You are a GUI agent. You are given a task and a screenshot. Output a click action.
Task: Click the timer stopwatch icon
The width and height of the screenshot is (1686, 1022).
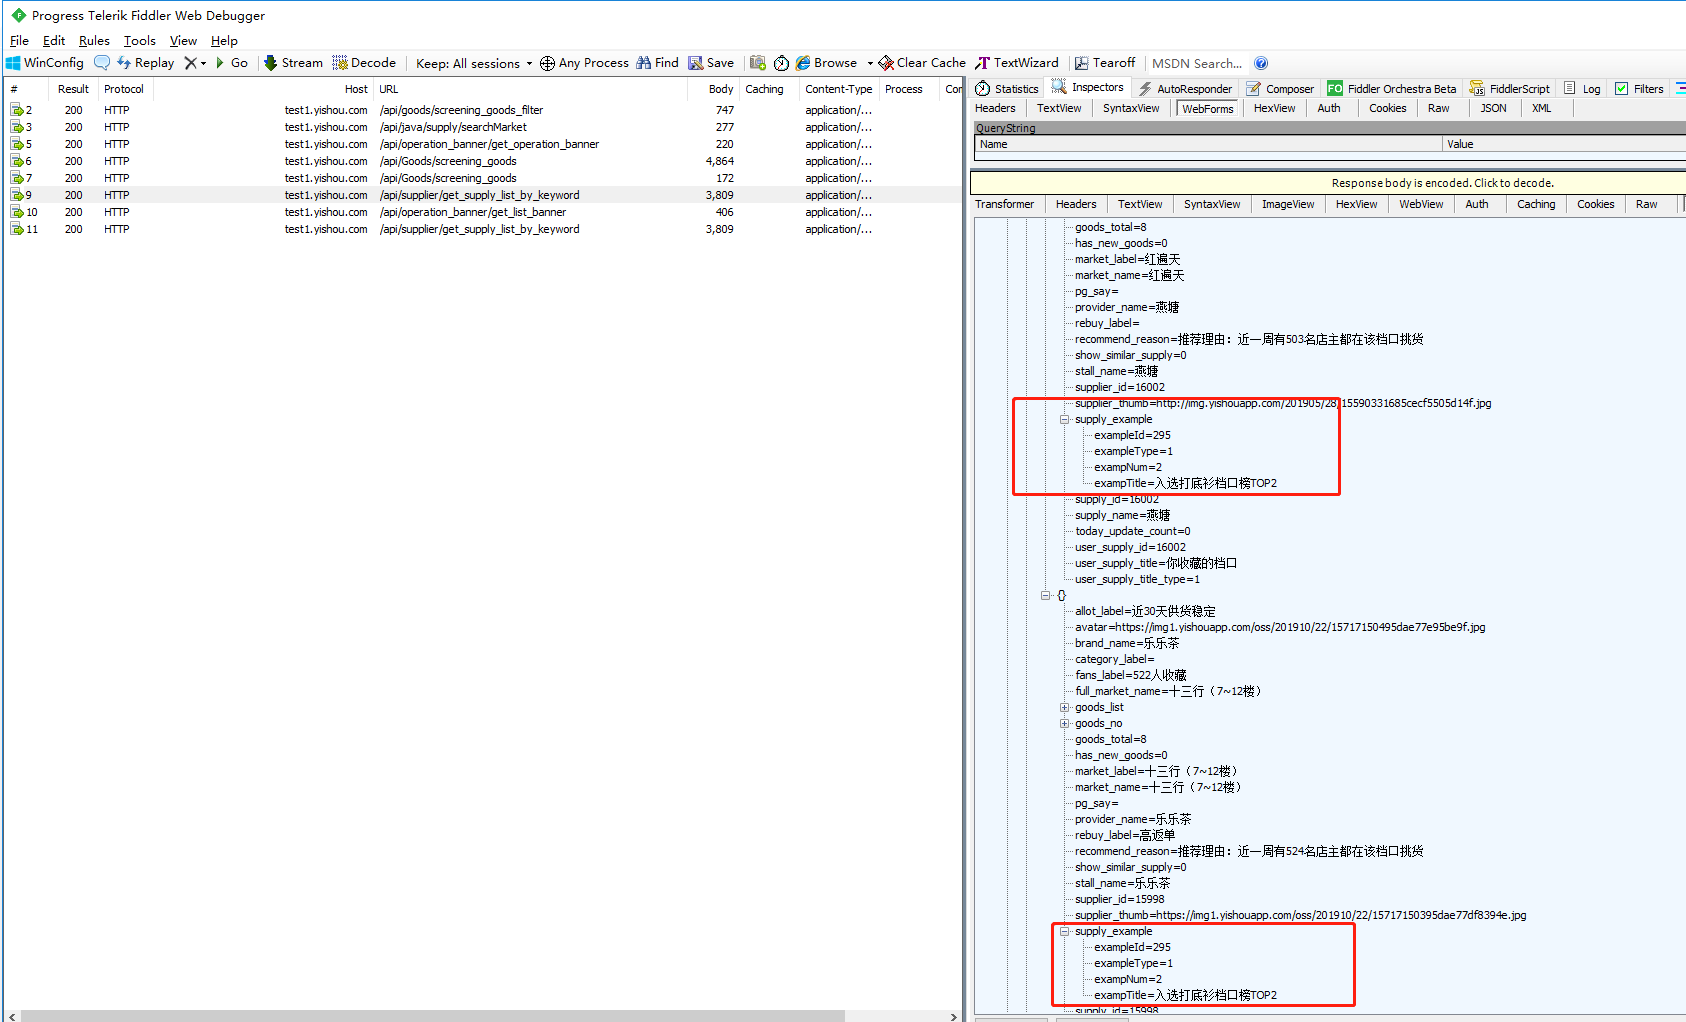[781, 63]
